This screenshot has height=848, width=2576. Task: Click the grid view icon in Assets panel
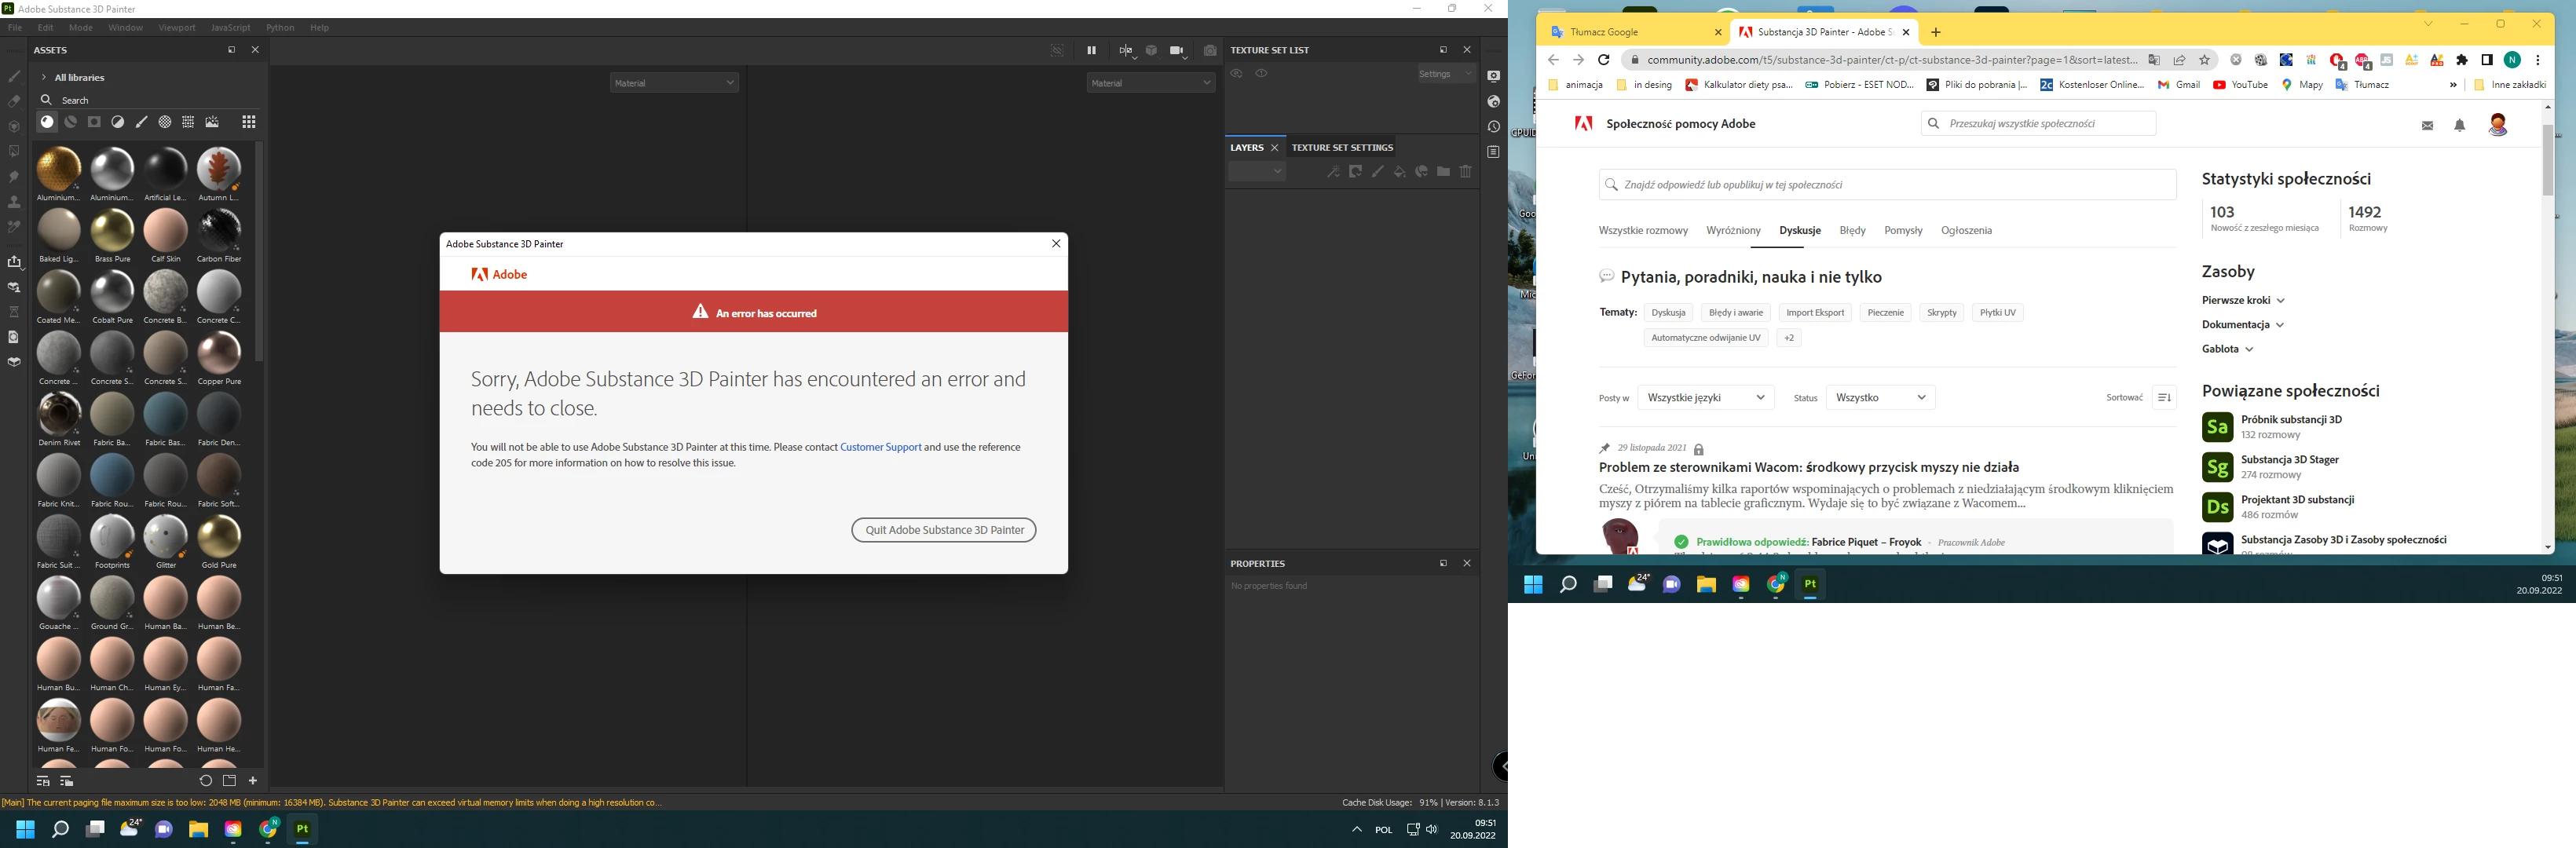249,122
